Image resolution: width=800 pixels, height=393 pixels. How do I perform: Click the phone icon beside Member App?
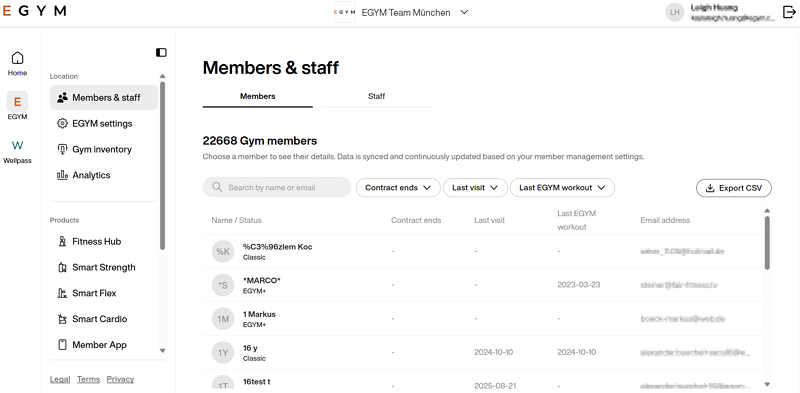(x=62, y=345)
